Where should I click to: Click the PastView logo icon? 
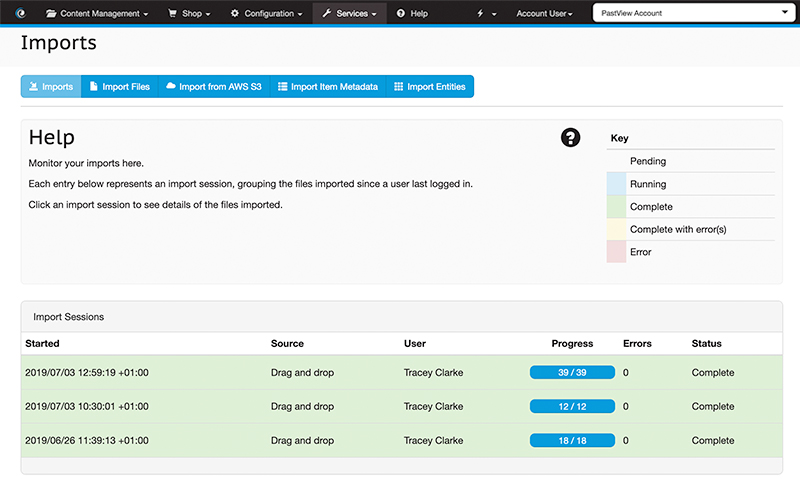coord(20,13)
